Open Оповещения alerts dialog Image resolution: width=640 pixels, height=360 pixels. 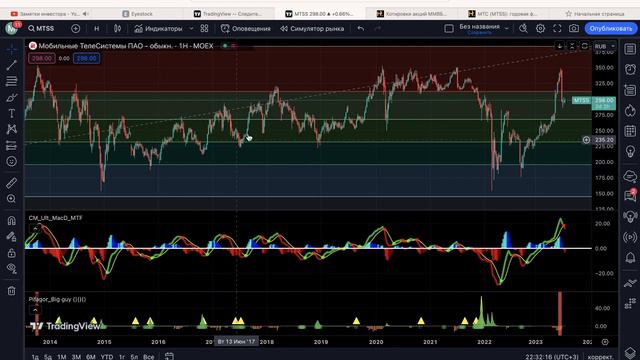point(246,29)
